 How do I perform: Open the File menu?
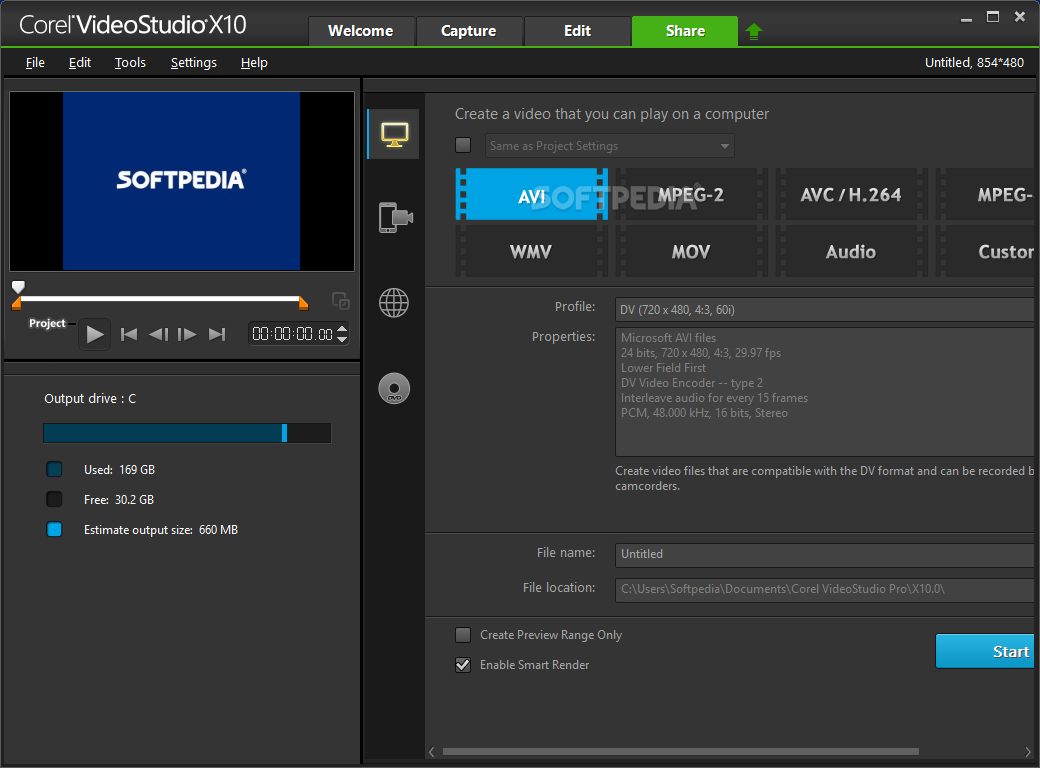35,63
